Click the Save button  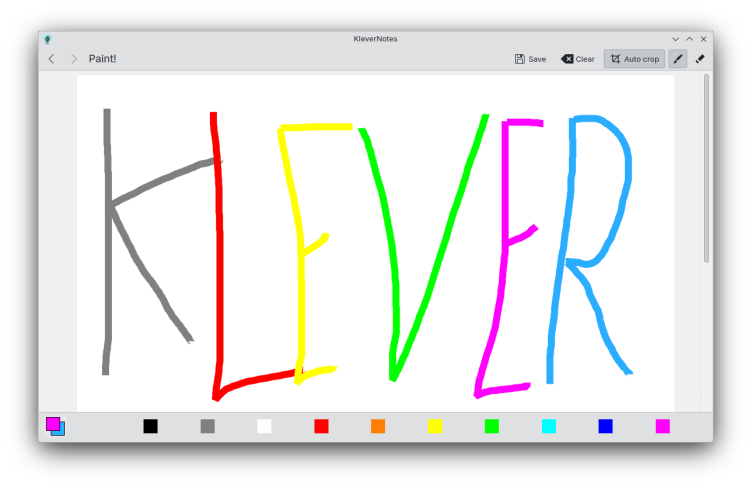[x=530, y=59]
